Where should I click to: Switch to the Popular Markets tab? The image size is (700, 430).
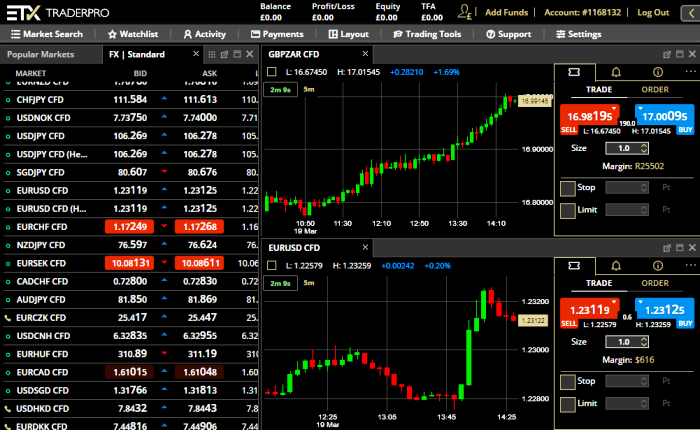[41, 54]
